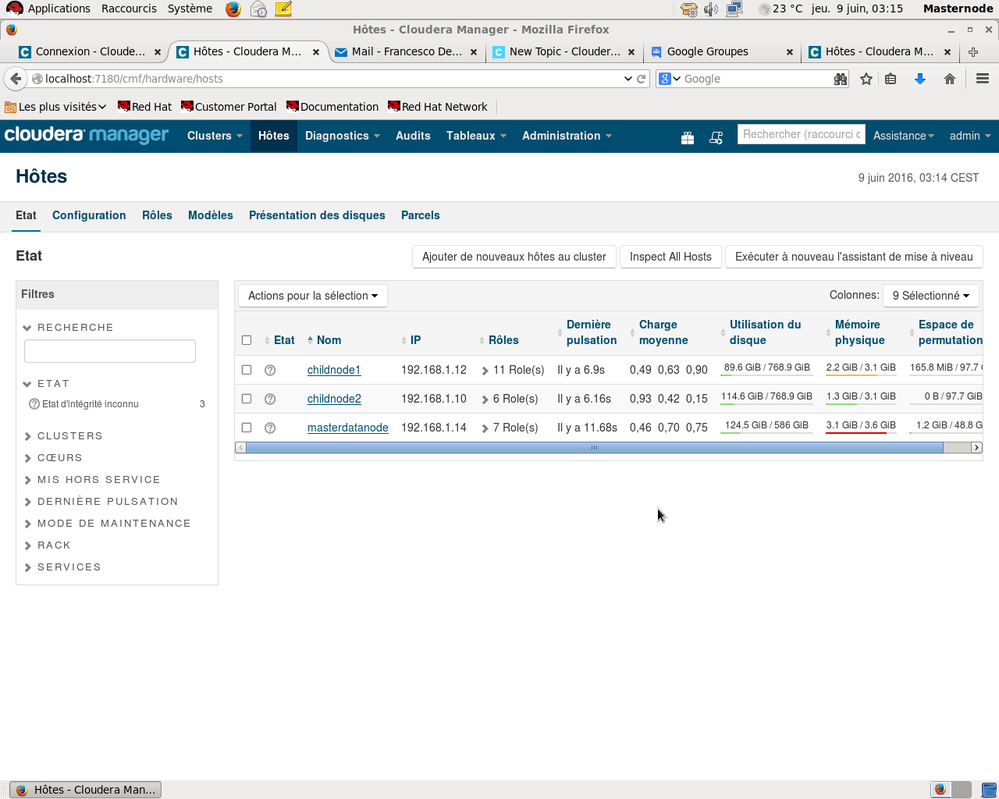
Task: Expand the SERVICES filter section
Action: (x=62, y=567)
